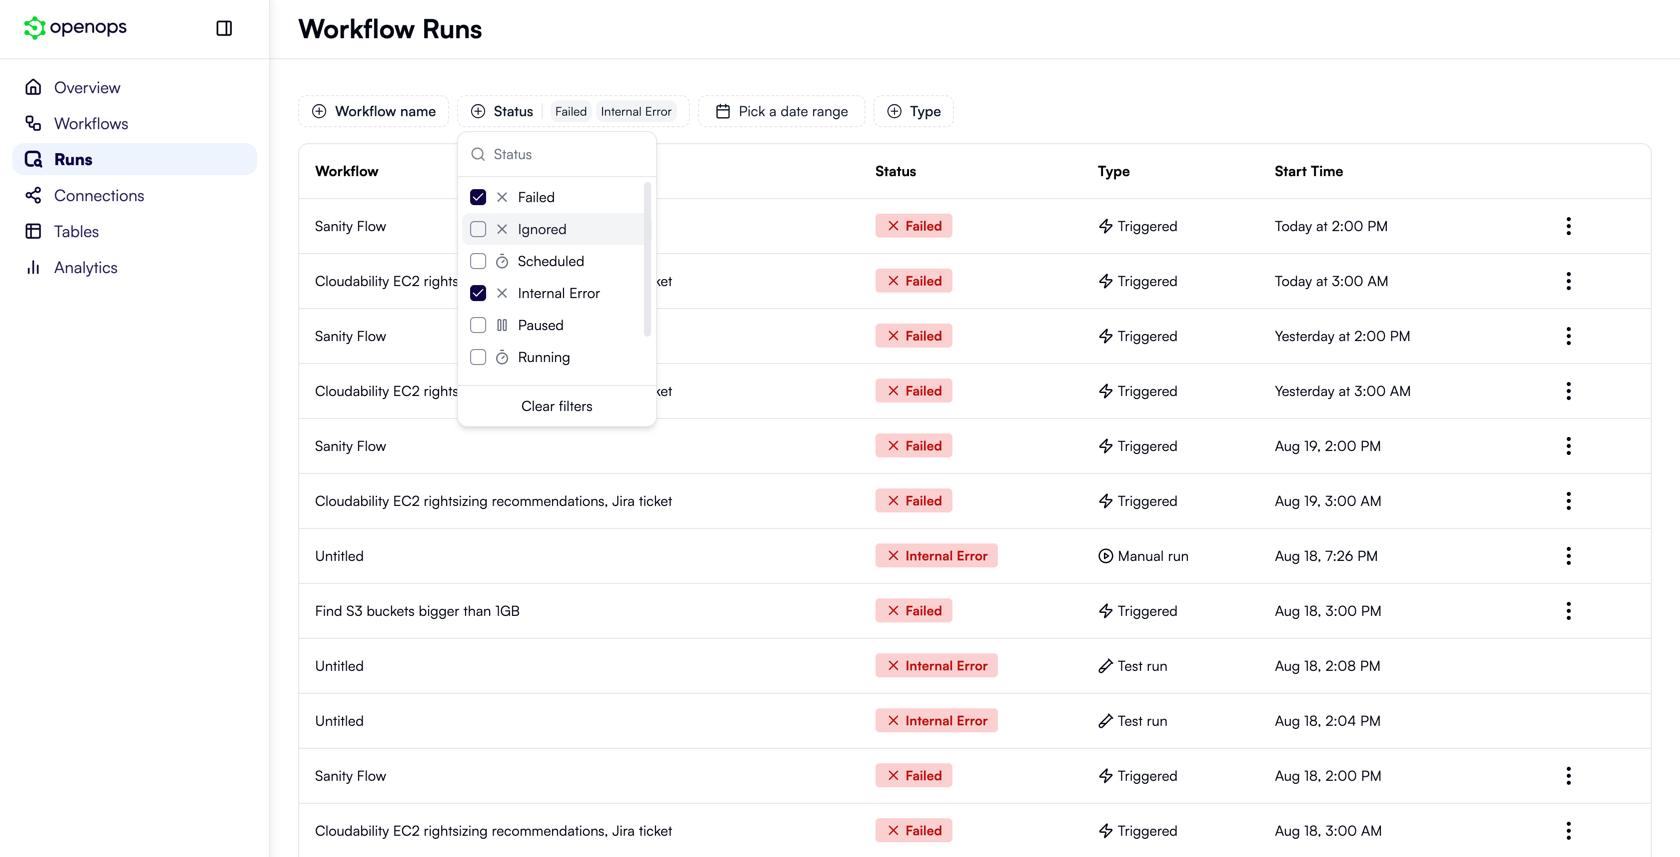1680x857 pixels.
Task: Click the calendar icon in date filter
Action: coord(723,111)
